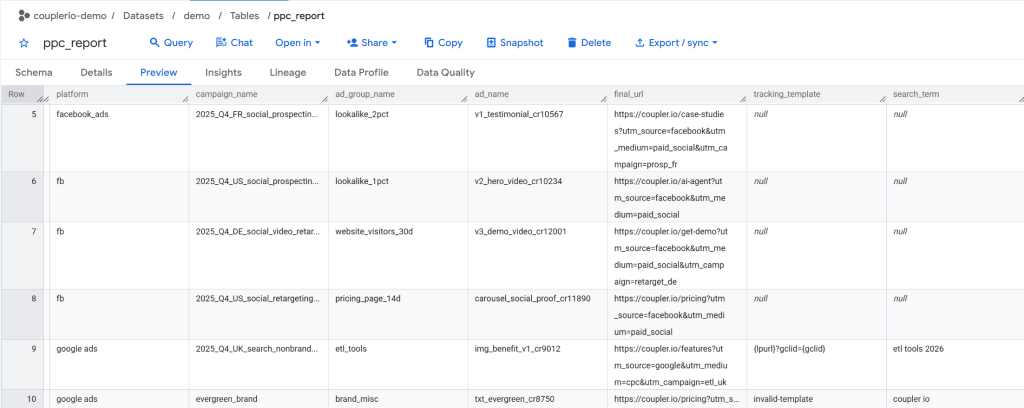Select the Preview tab
This screenshot has height=408, width=1024.
(159, 72)
